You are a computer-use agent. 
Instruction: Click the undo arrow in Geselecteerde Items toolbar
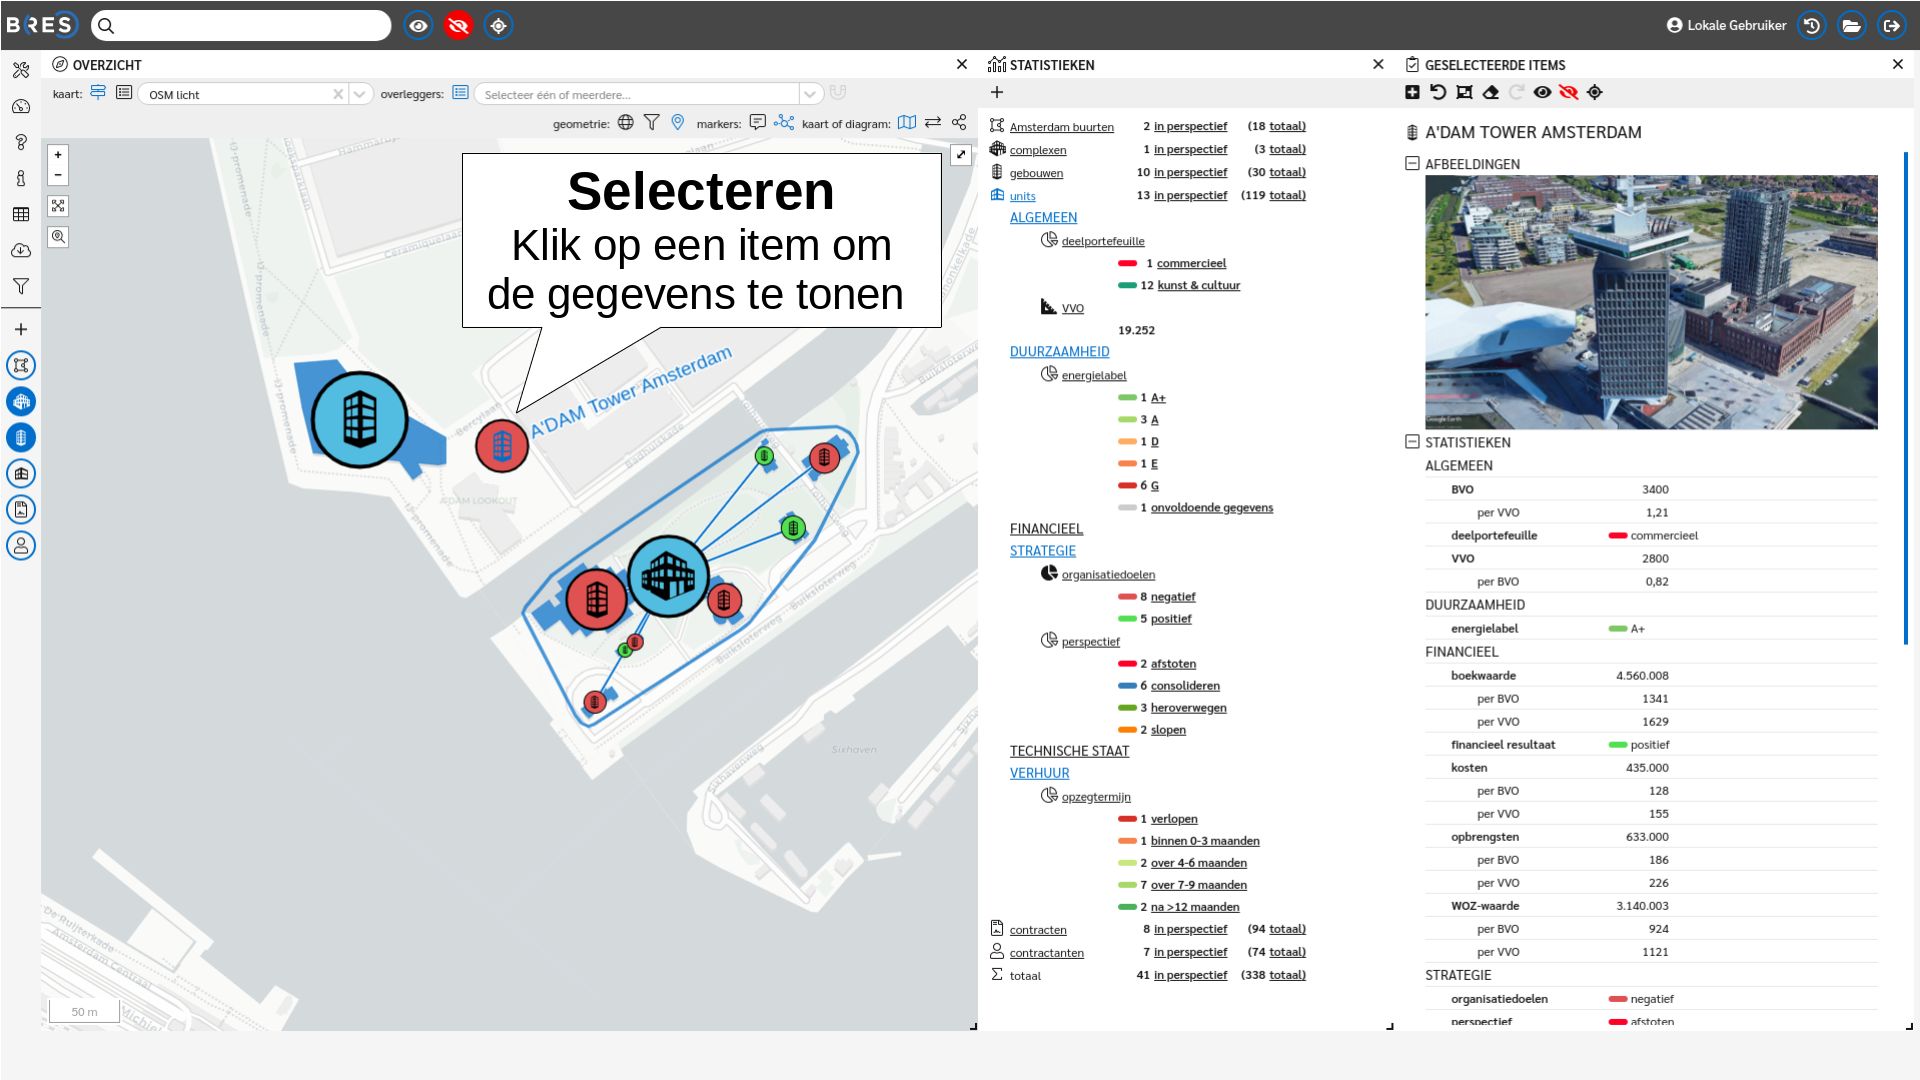(1438, 93)
